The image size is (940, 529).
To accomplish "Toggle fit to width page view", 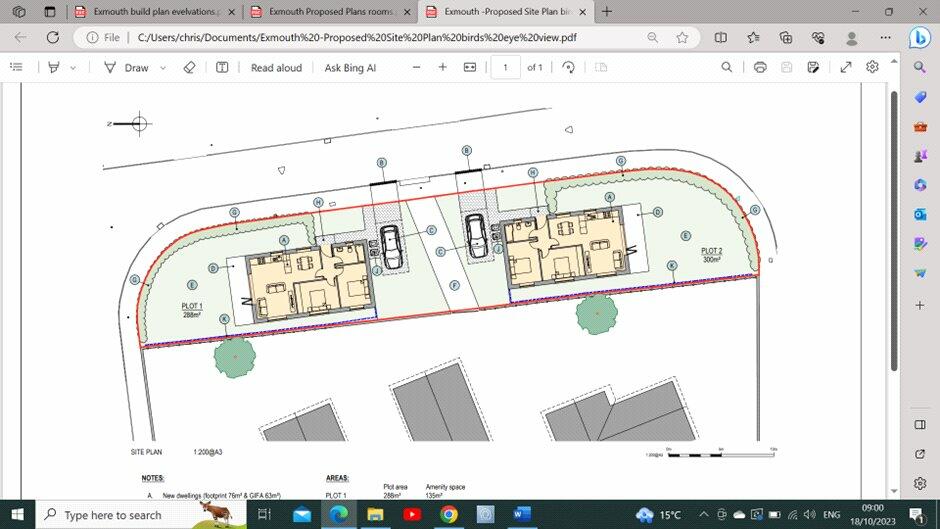I will [x=470, y=67].
